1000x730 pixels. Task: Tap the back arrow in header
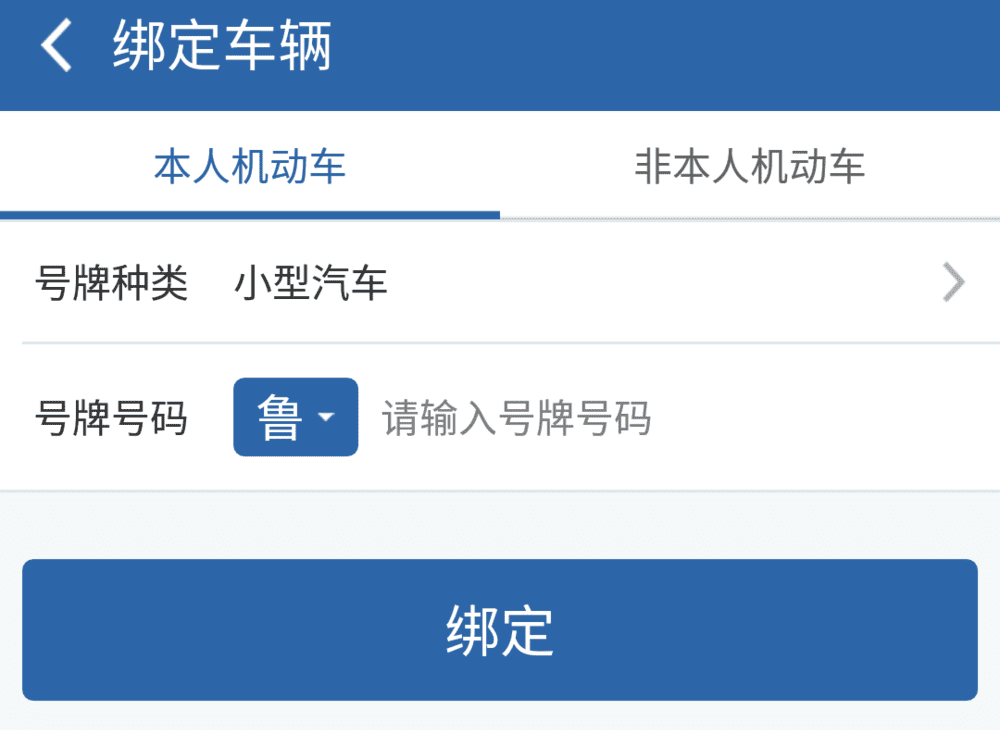click(57, 47)
